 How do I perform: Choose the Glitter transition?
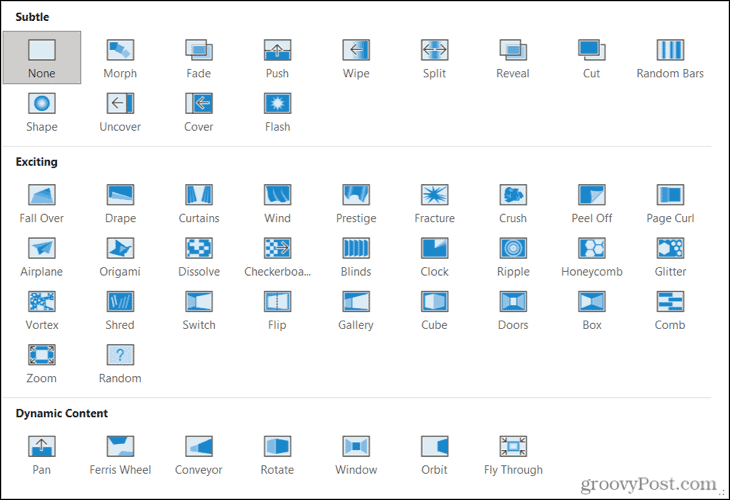click(670, 257)
